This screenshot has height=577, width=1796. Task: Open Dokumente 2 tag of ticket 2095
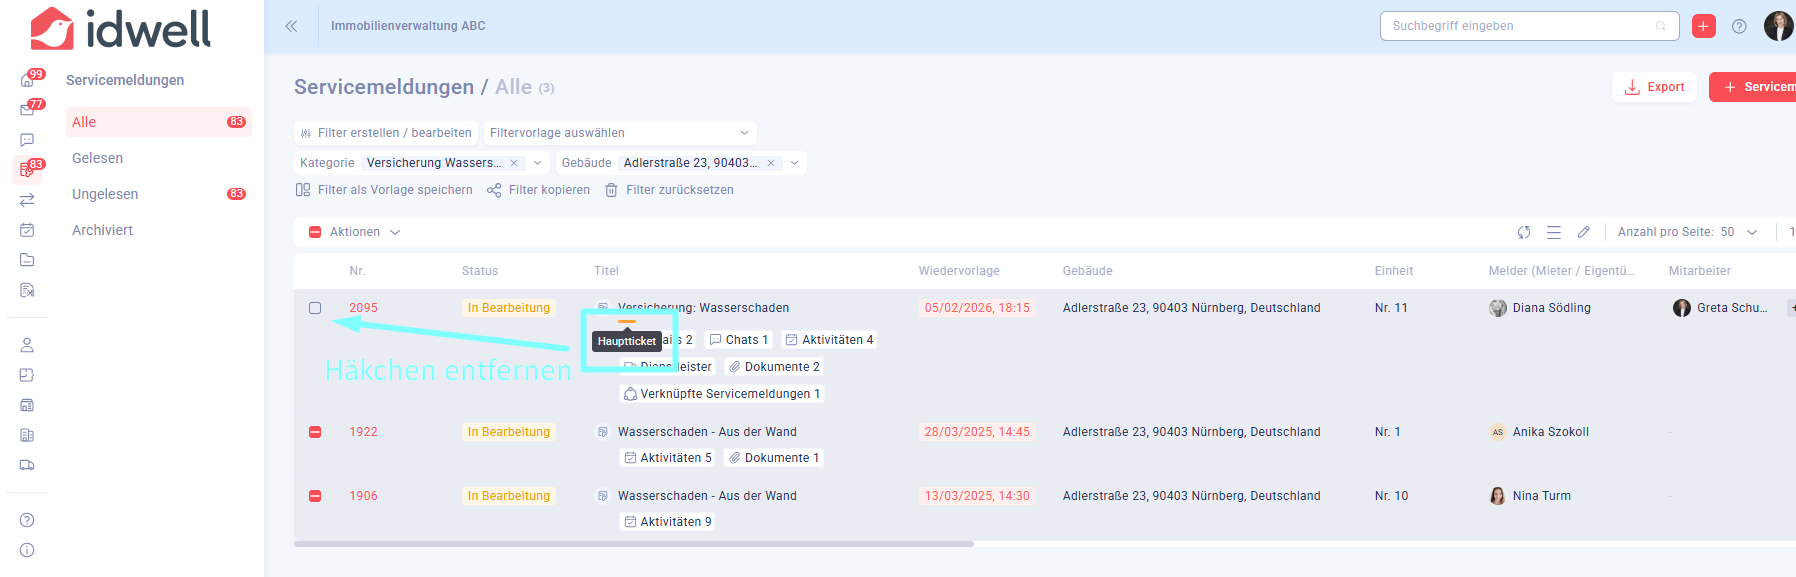774,367
